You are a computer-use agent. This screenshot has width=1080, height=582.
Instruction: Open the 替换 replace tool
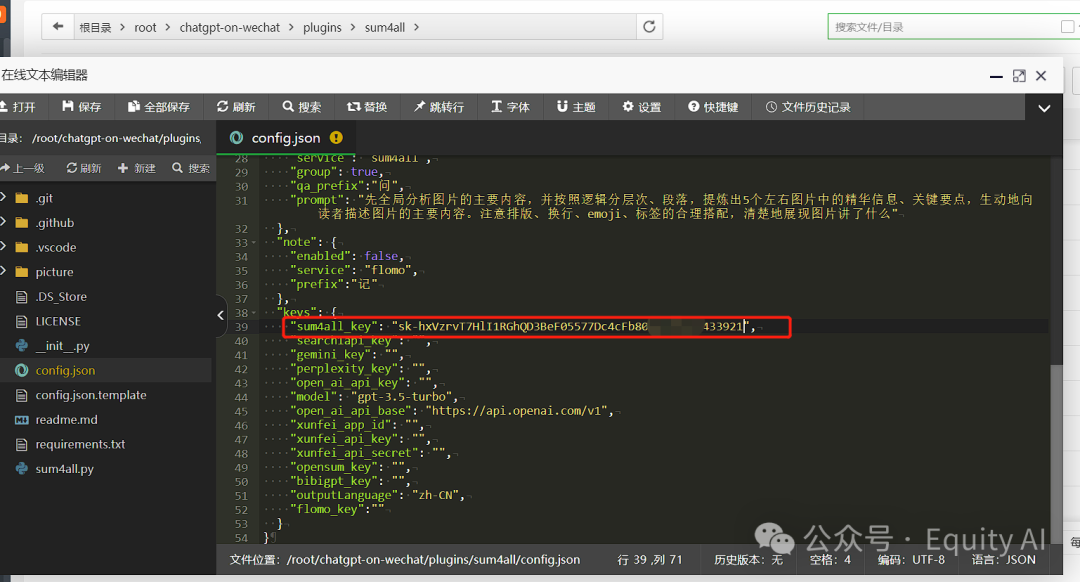(x=367, y=107)
